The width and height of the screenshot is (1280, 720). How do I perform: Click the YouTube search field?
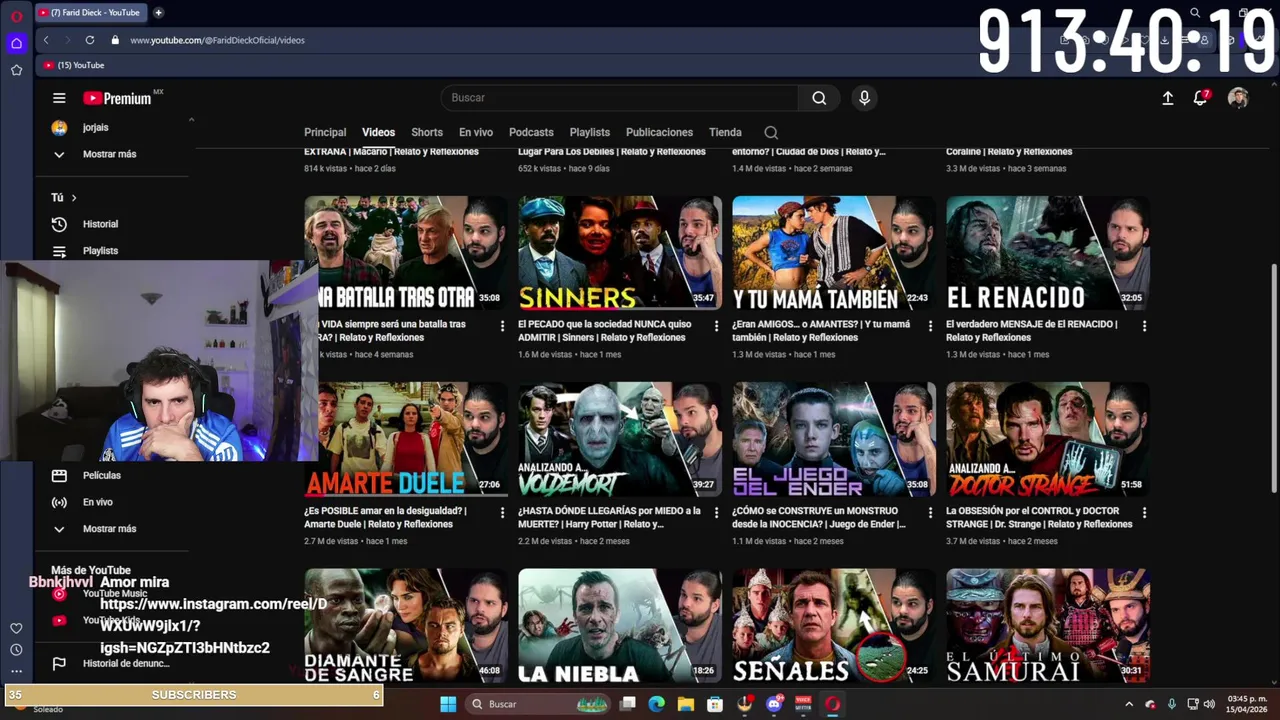tap(620, 98)
